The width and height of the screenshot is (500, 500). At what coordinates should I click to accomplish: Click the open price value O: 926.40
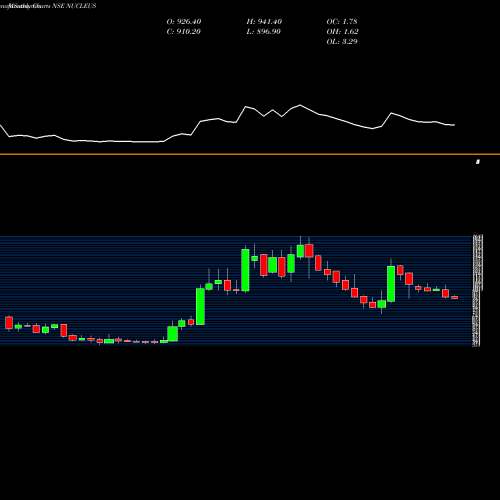(184, 22)
